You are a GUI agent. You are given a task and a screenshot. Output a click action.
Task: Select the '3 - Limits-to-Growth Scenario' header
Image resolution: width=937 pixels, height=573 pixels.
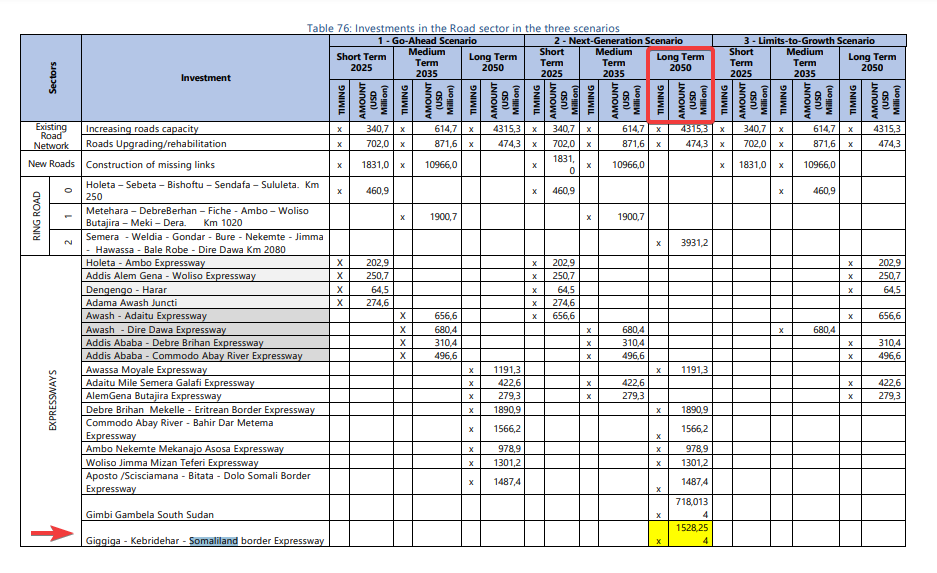tap(809, 41)
